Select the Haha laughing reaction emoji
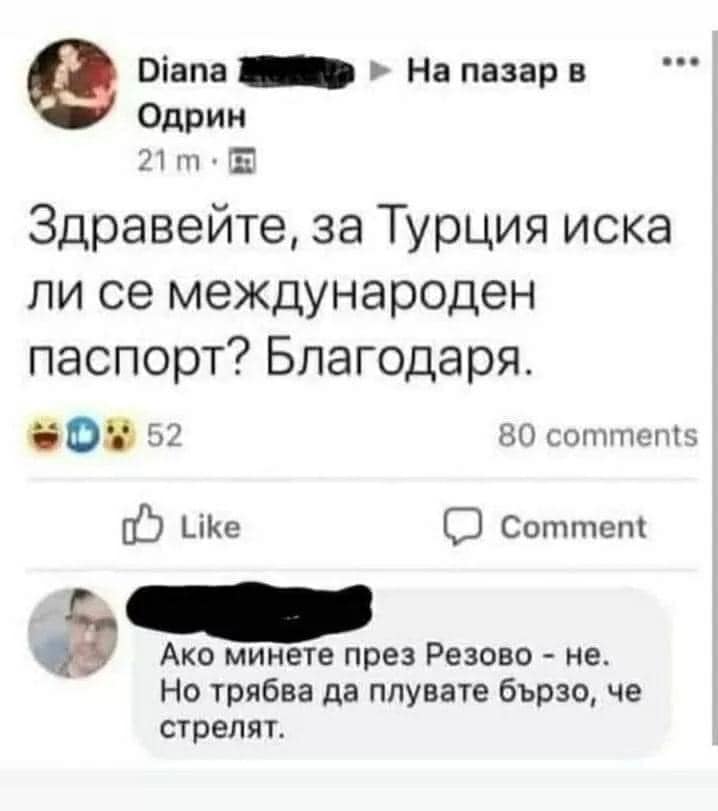Screen dimensions: 718x811 (x=47, y=435)
